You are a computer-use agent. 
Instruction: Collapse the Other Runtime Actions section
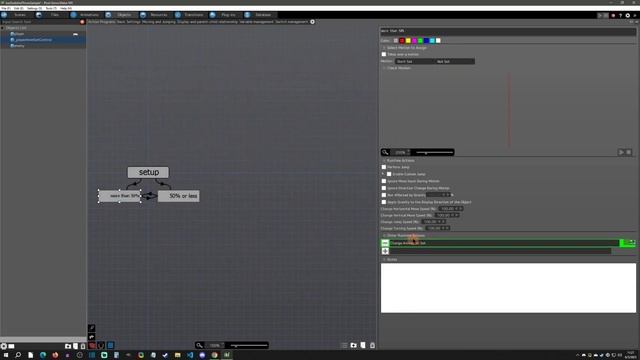pos(384,236)
